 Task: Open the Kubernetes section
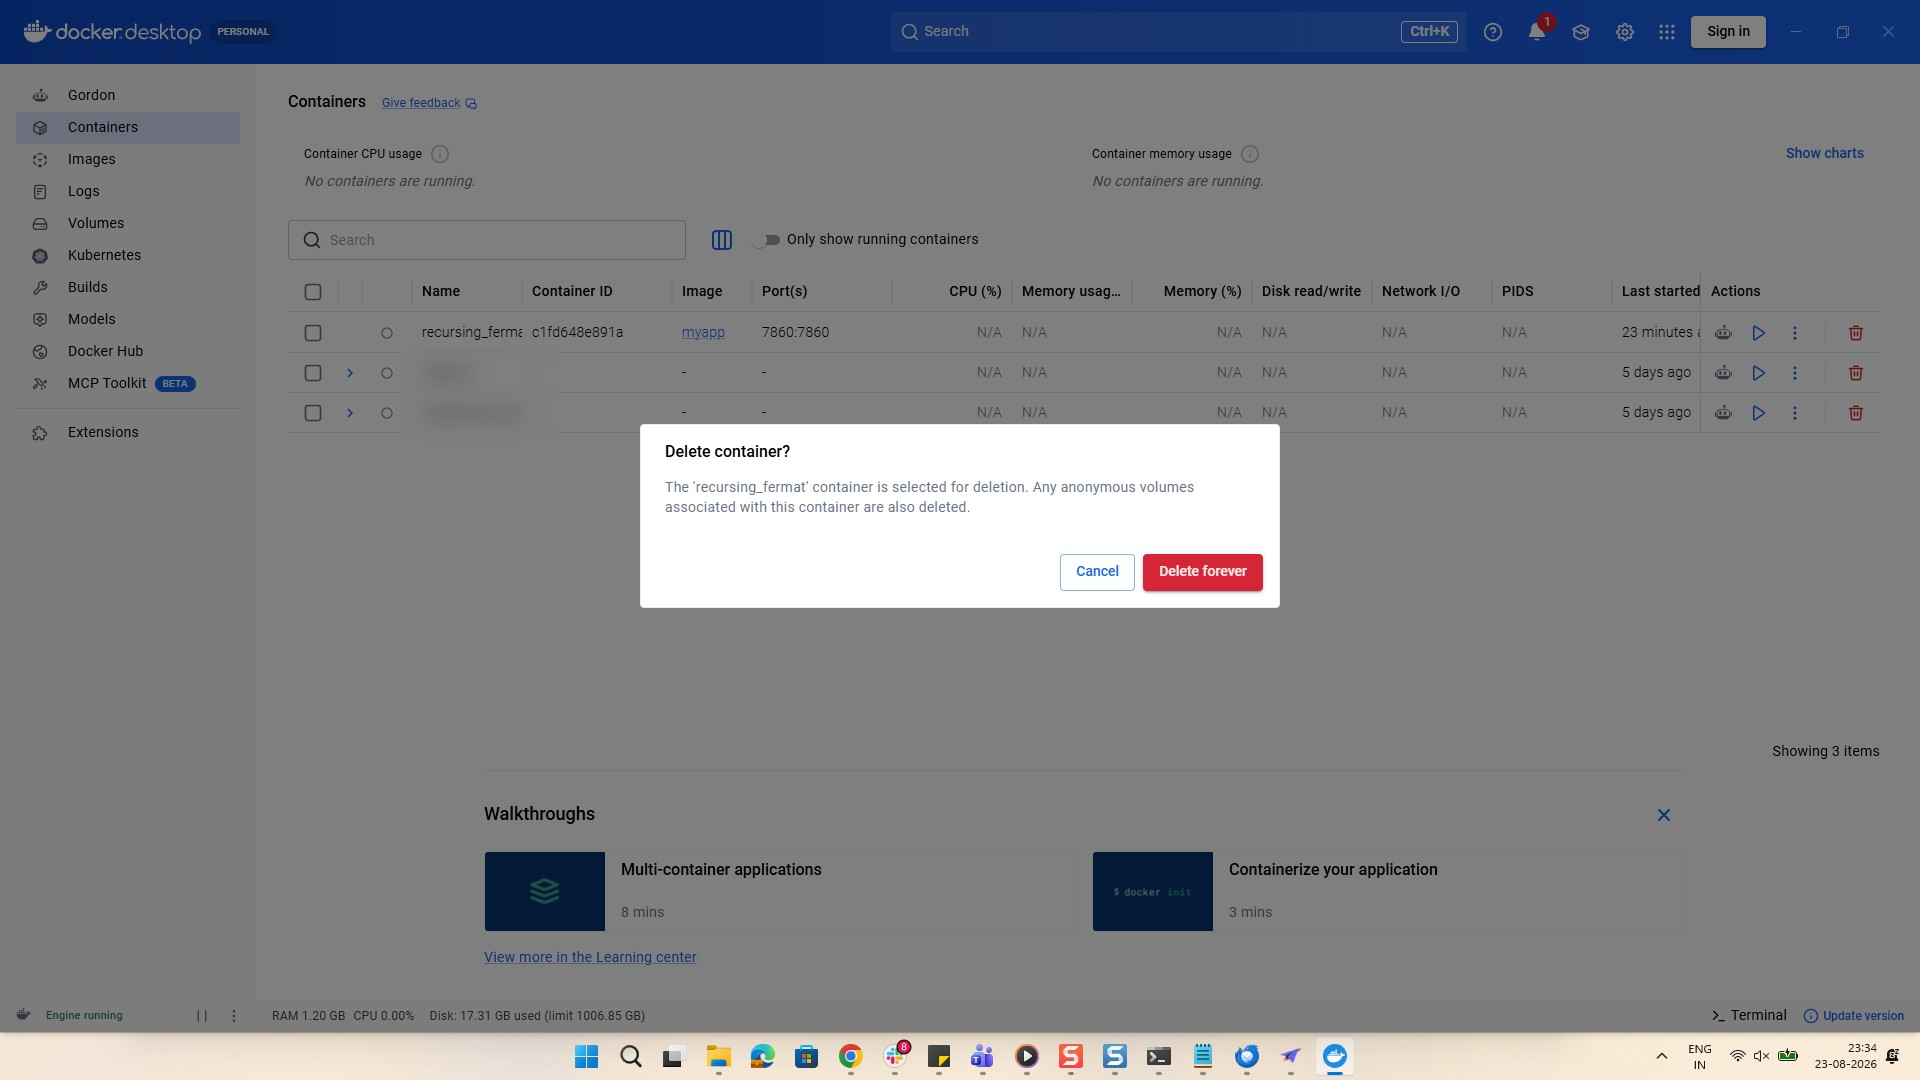click(x=128, y=255)
